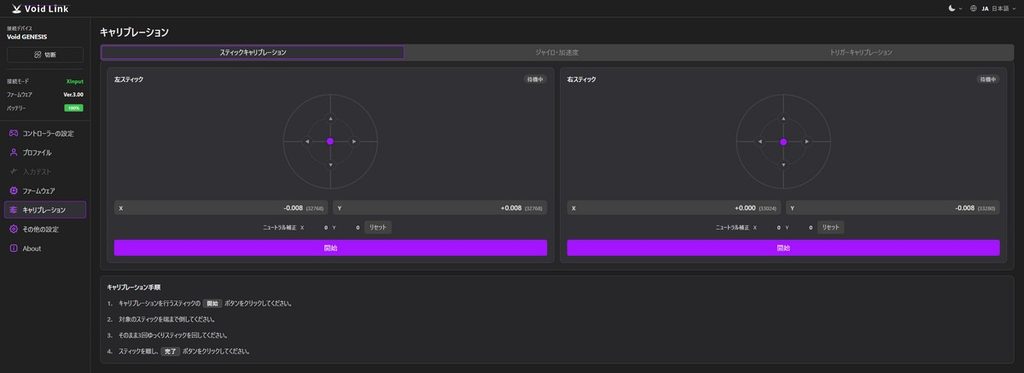The image size is (1024, 373).
Task: Toggle dark mode moon icon
Action: (x=952, y=8)
